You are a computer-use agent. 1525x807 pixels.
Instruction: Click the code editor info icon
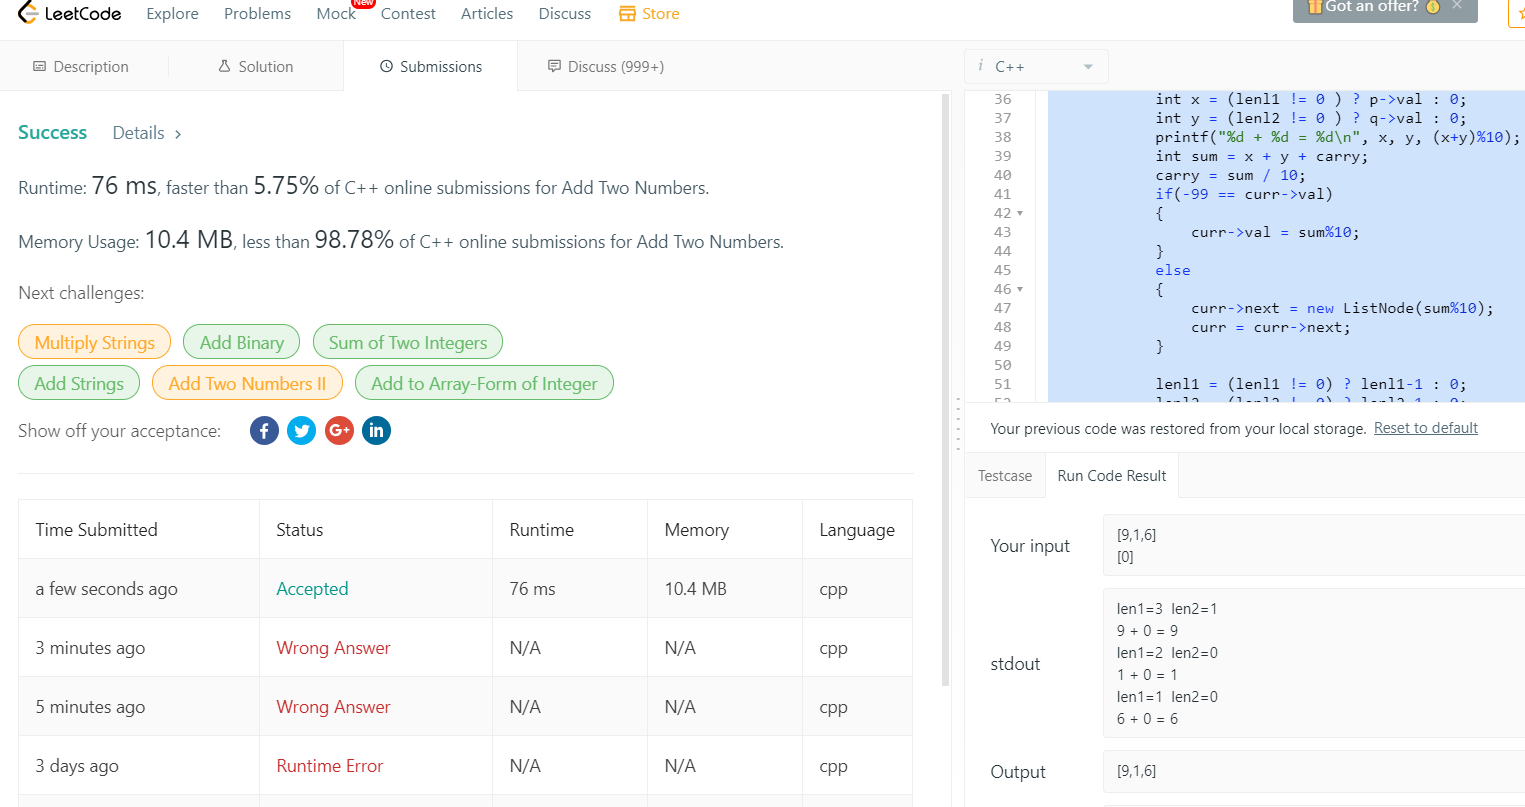point(980,66)
